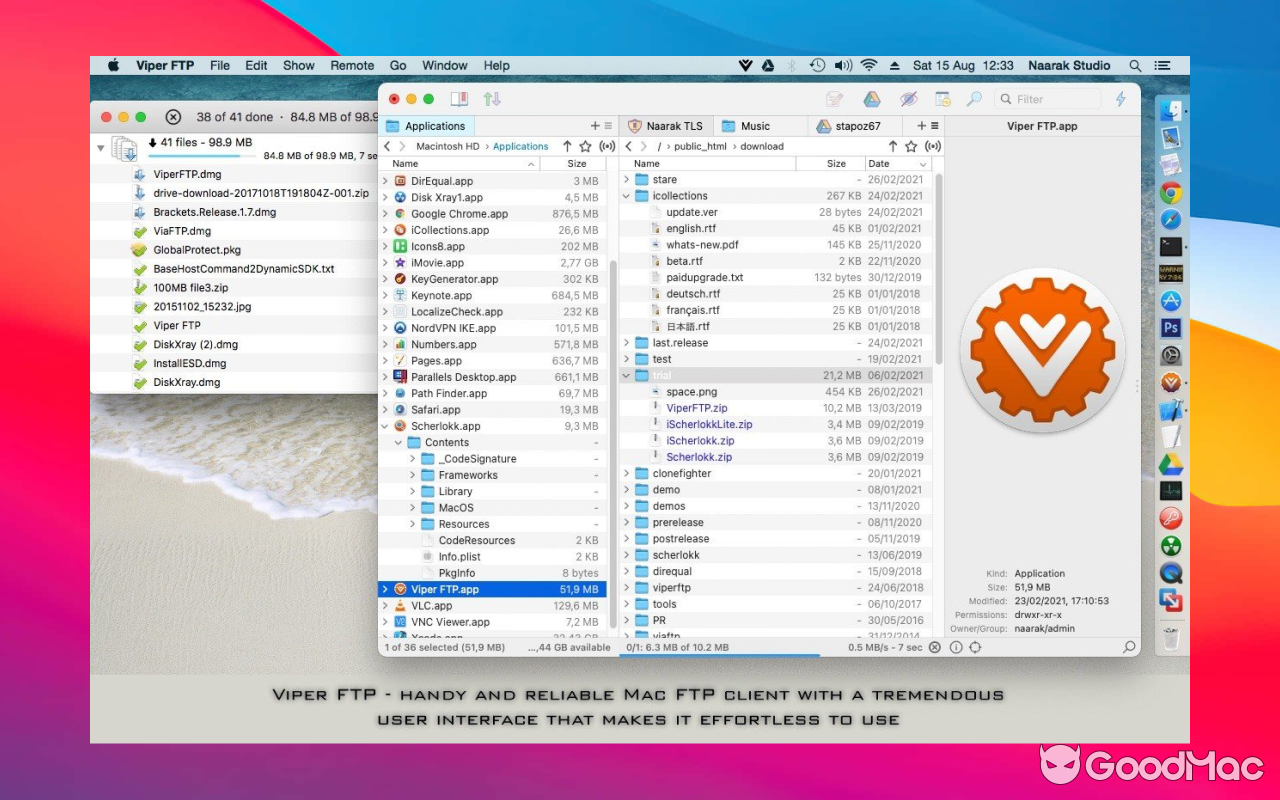Viewport: 1280px width, 800px height.
Task: Open the Remote menu in the menu bar
Action: (x=352, y=65)
